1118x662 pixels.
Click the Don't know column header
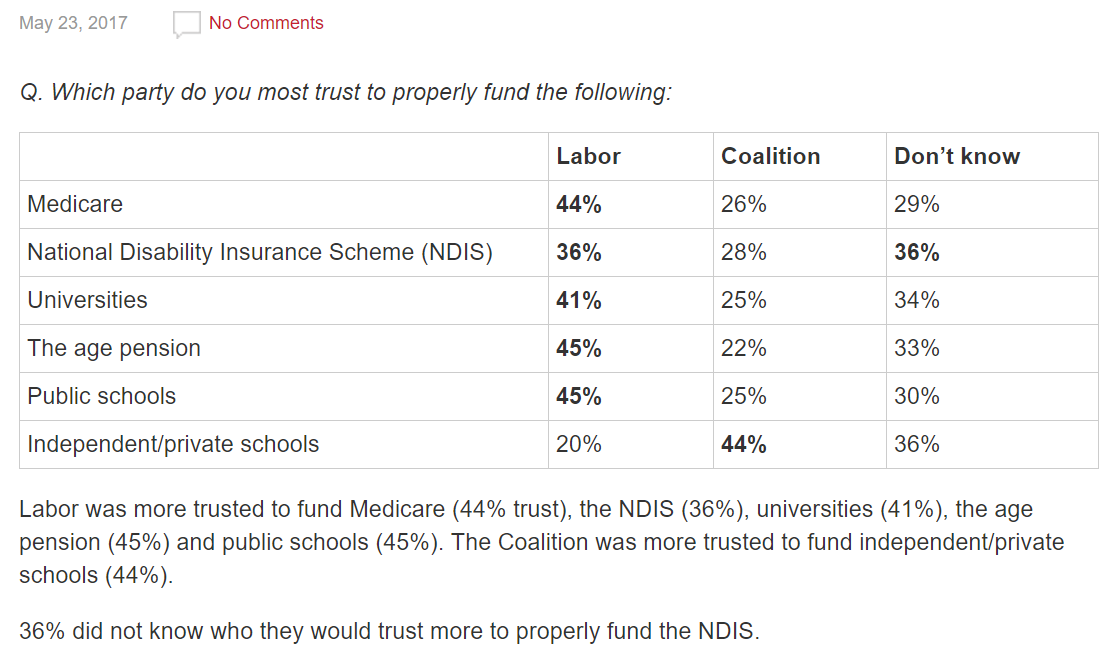pos(956,157)
